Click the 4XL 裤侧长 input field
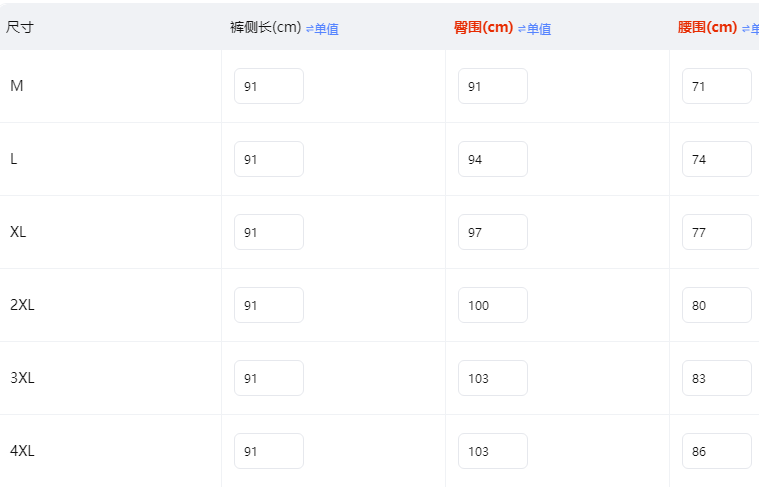759x487 pixels. (269, 451)
